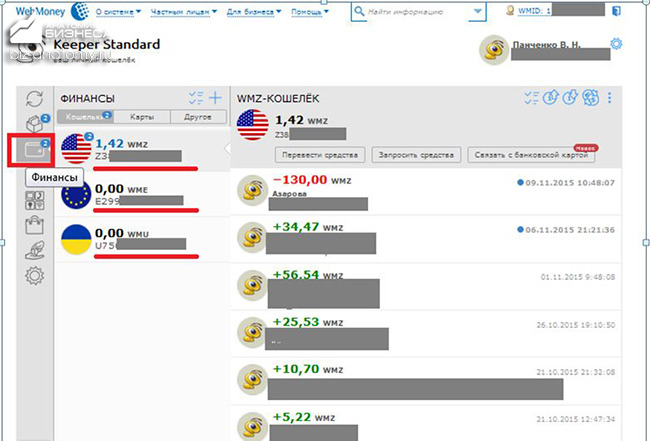Click the date 06.11.2015 21:21:36

[570, 230]
